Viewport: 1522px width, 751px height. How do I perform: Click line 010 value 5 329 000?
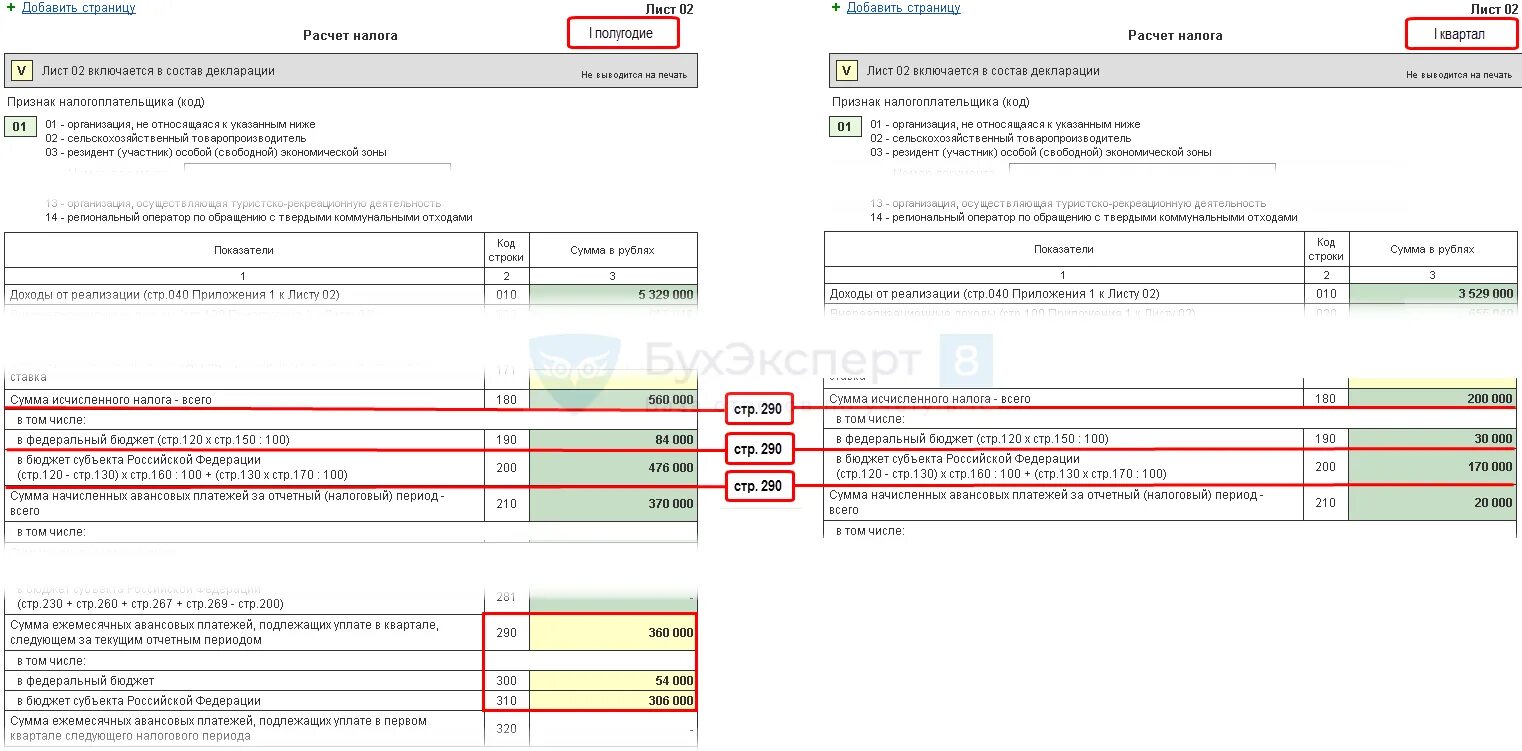click(x=613, y=294)
